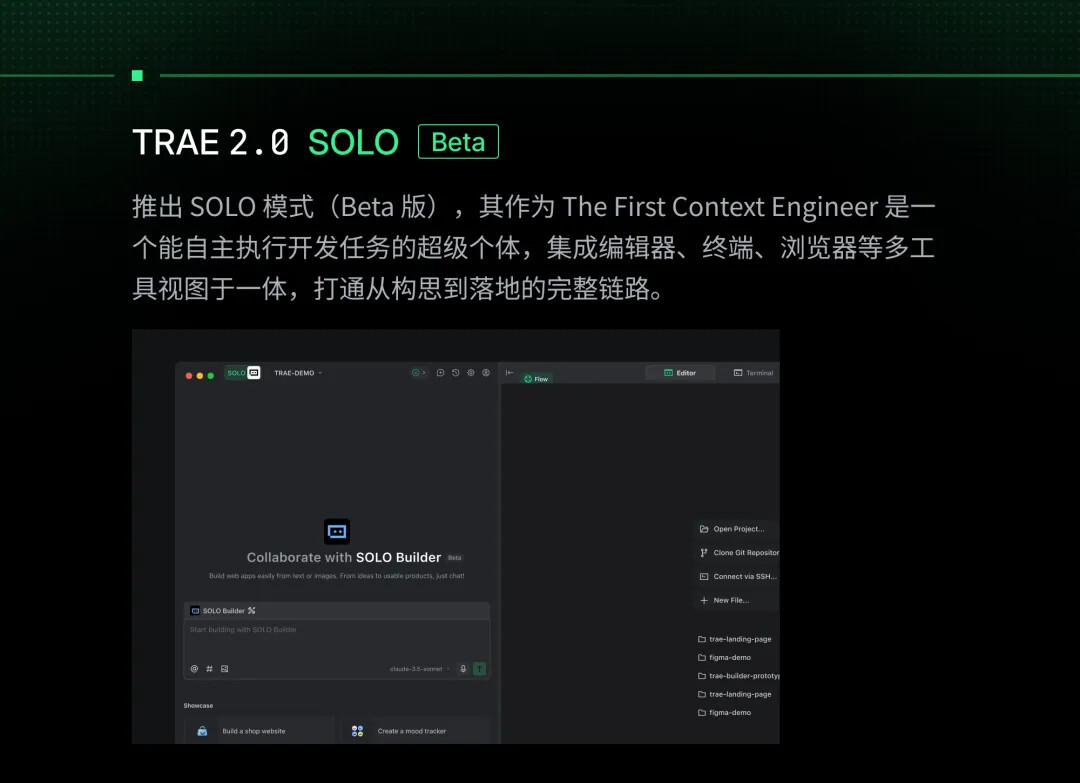Open the user account avatar icon
Screen dimensions: 1080x783
click(x=486, y=373)
